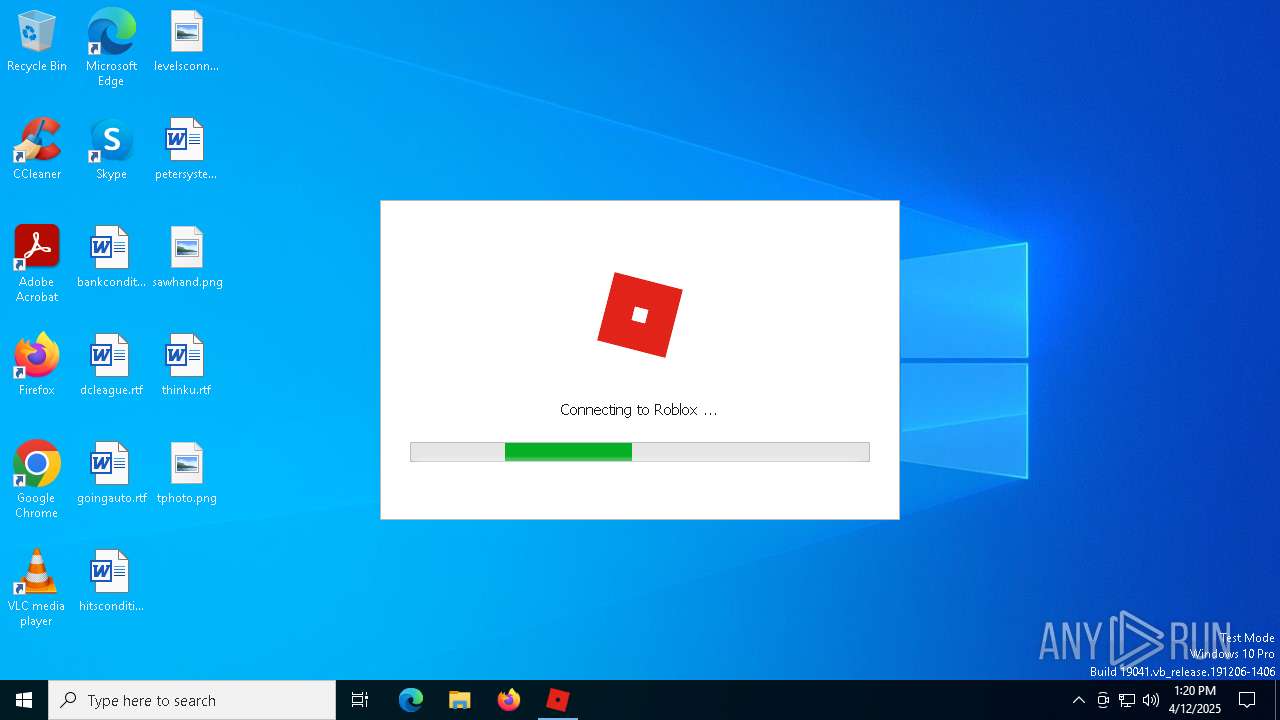Expand the hidden system tray icons
This screenshot has width=1280, height=720.
(1078, 700)
